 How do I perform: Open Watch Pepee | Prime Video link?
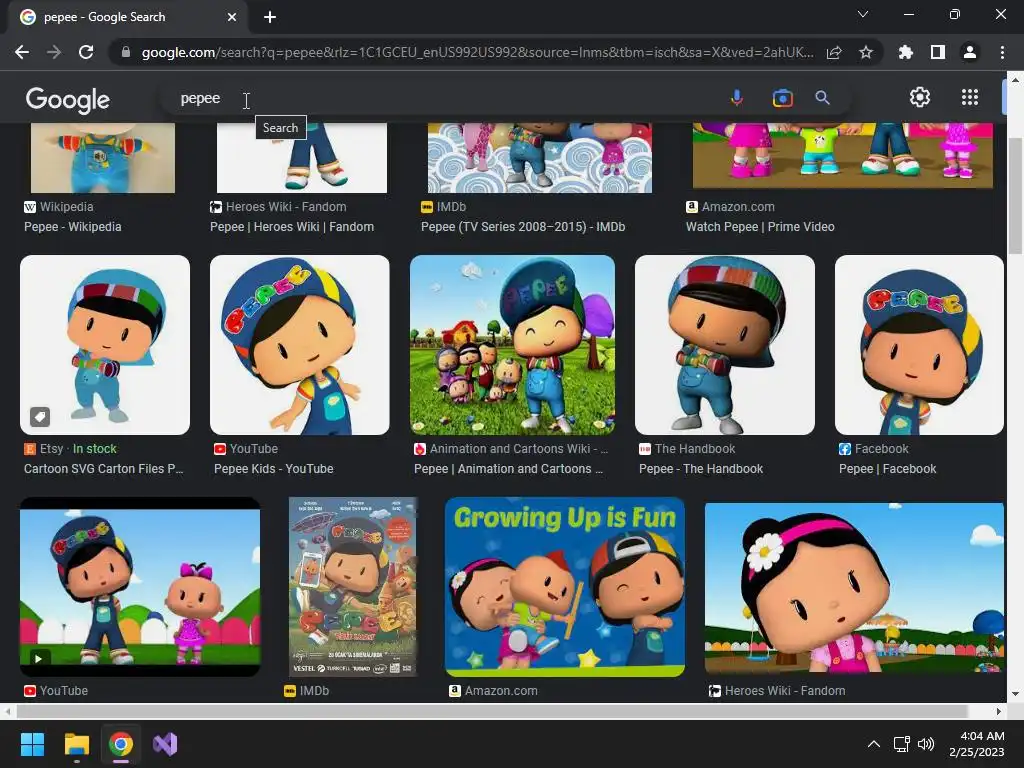760,227
